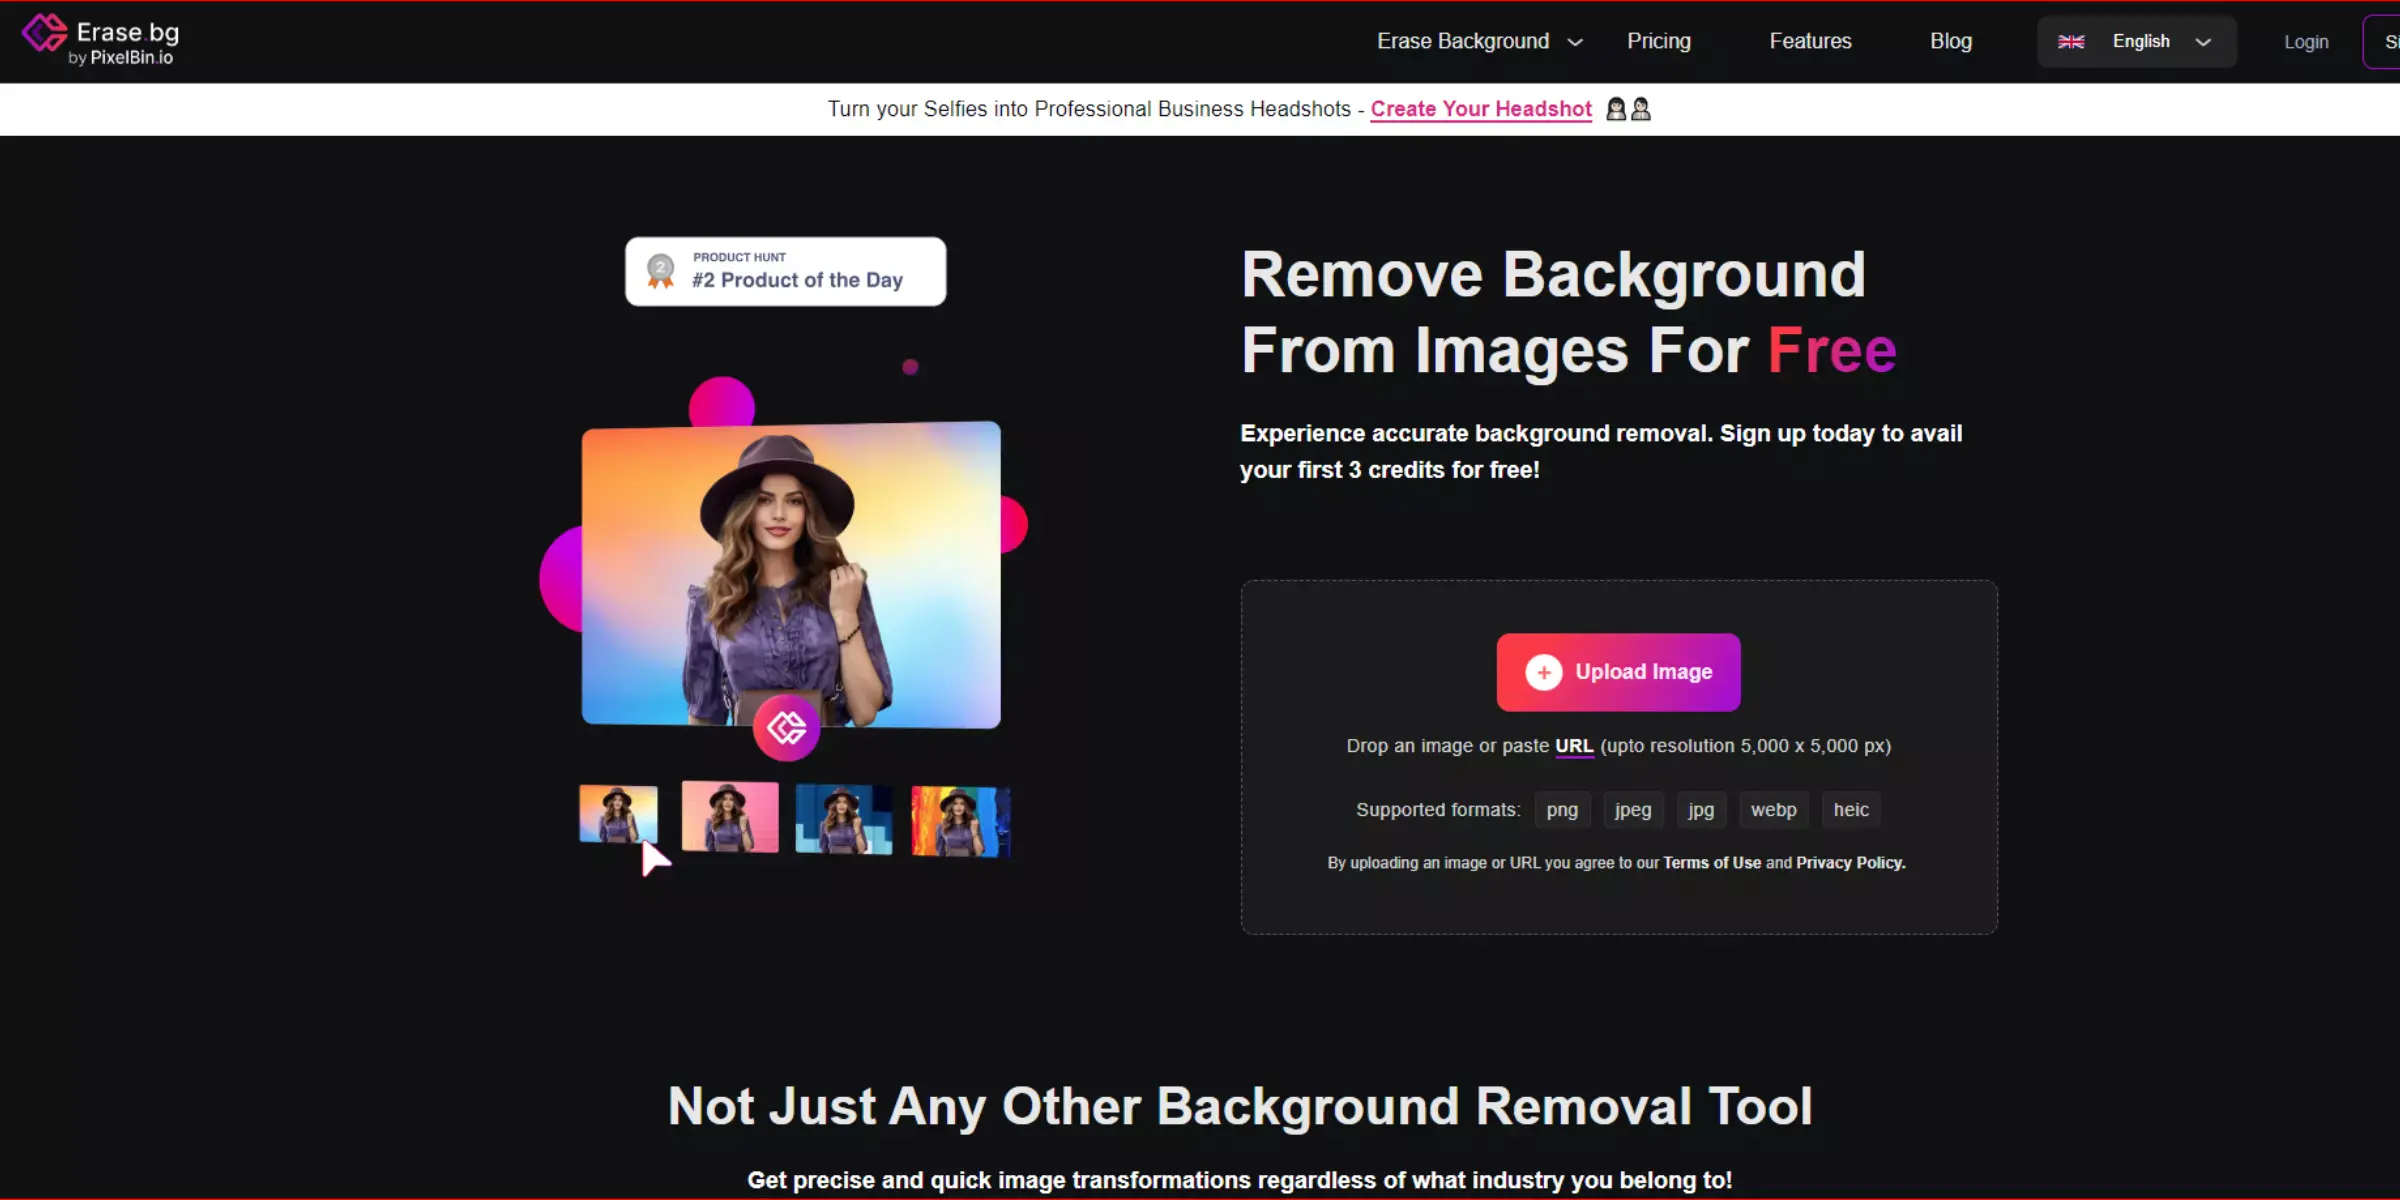This screenshot has width=2400, height=1200.
Task: Click the URL link to paste an image
Action: pos(1573,746)
